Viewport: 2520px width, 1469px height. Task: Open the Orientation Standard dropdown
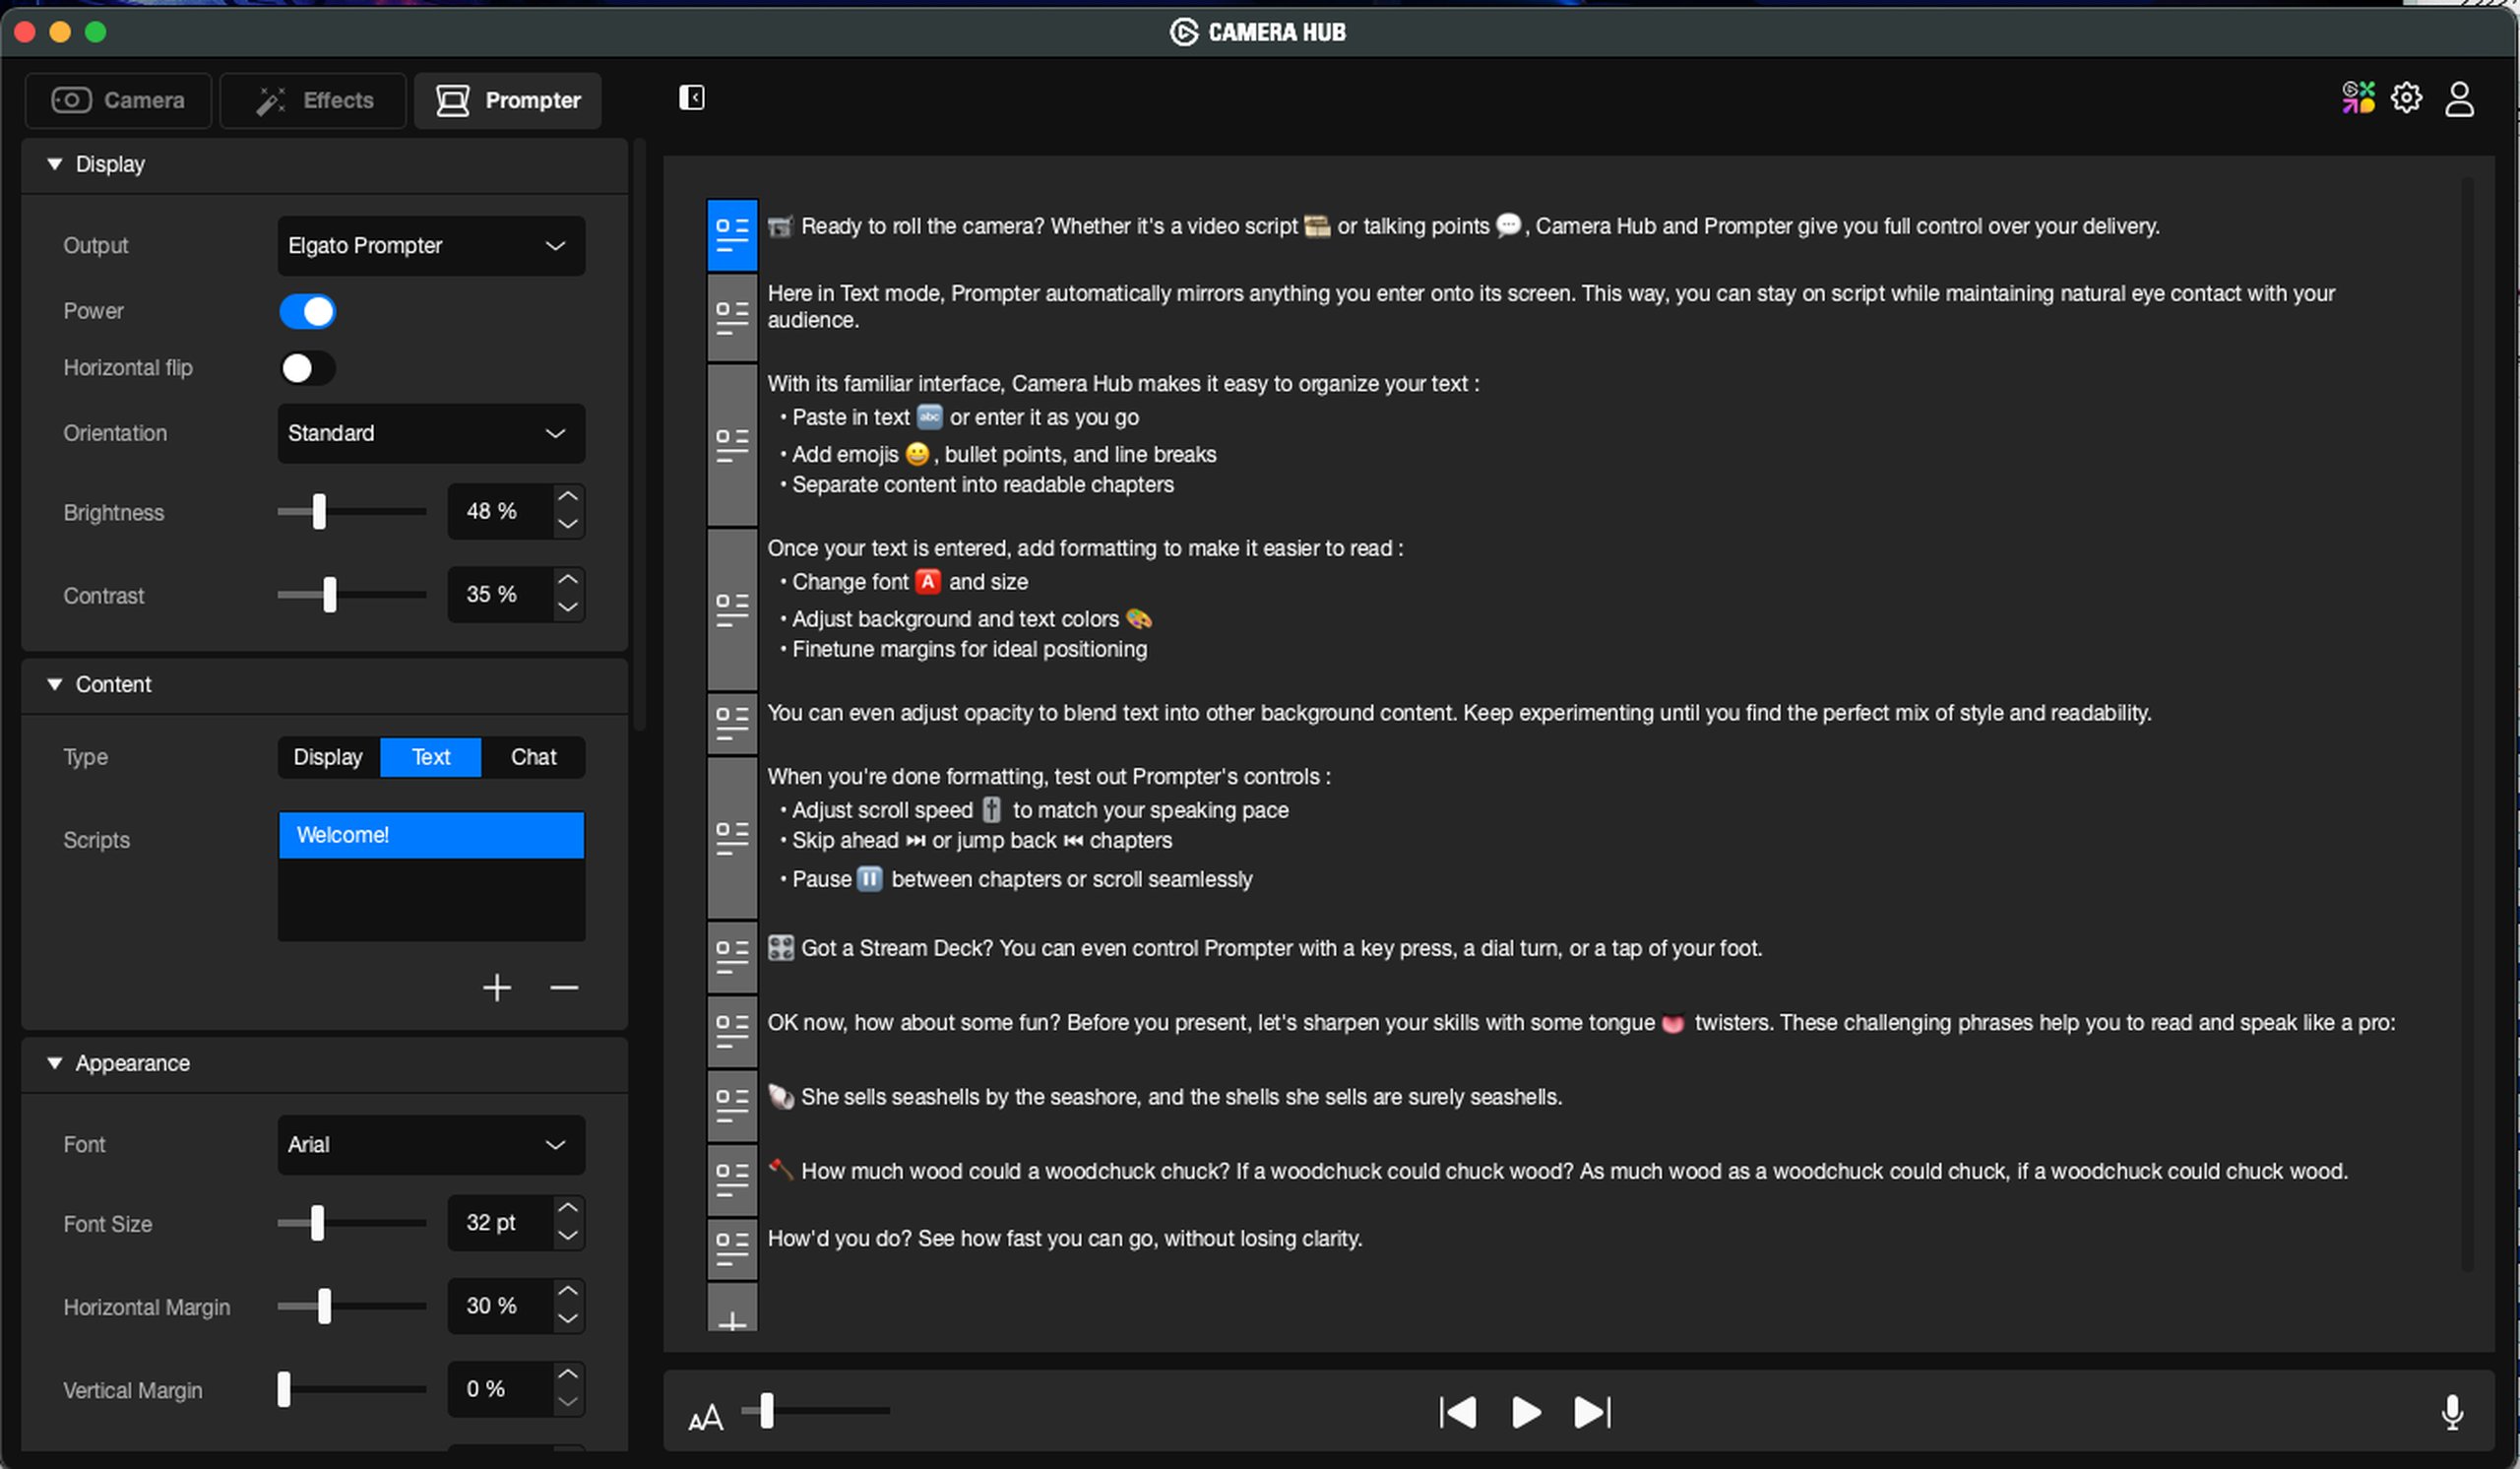click(431, 433)
